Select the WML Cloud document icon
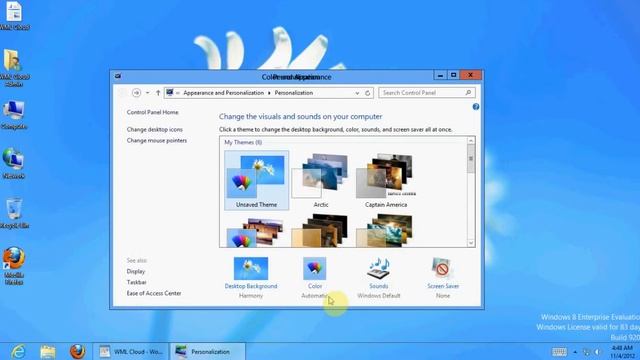This screenshot has width=640, height=360. 14,16
